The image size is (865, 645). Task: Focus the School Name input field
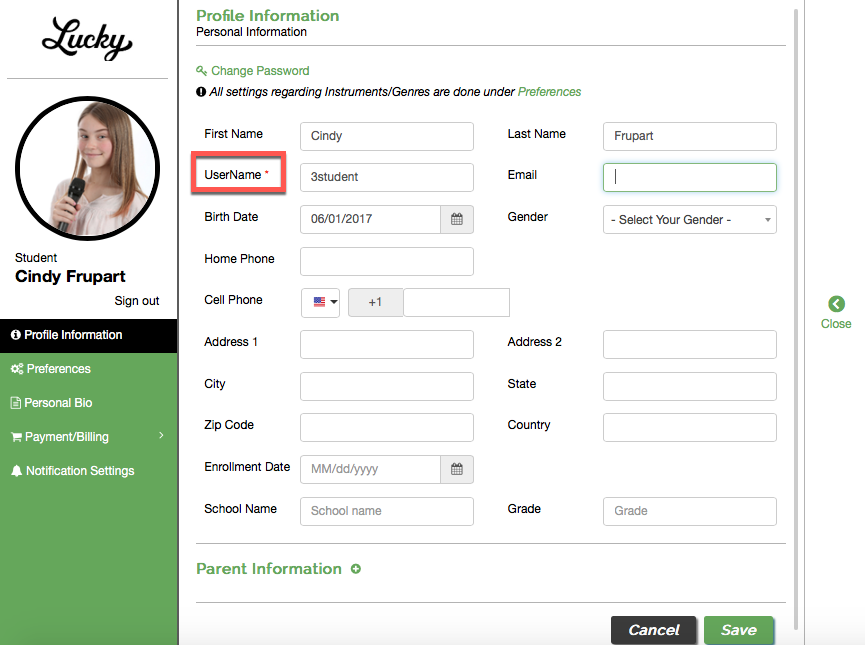coord(386,511)
